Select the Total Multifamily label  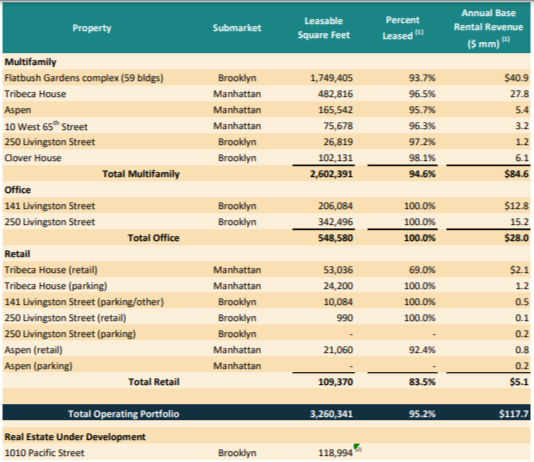coord(141,174)
